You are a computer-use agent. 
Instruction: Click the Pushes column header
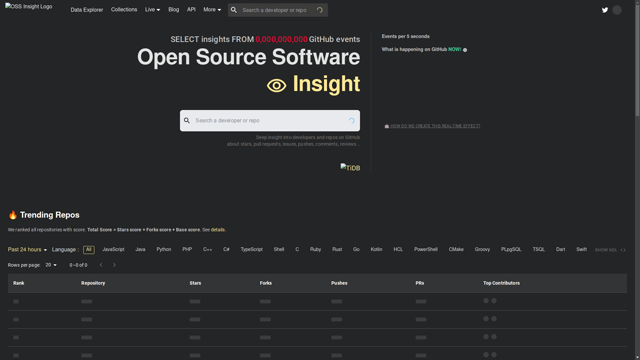coord(339,283)
